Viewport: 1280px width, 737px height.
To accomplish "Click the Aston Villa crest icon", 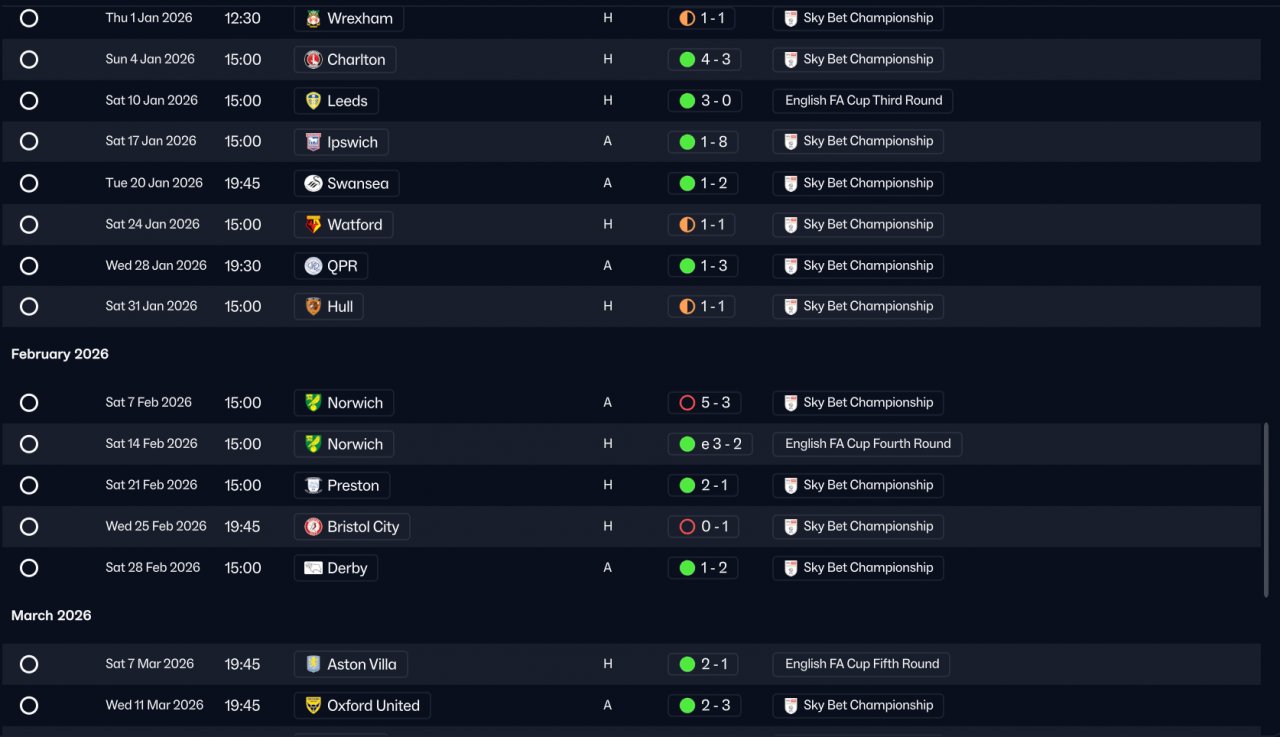I will (313, 664).
